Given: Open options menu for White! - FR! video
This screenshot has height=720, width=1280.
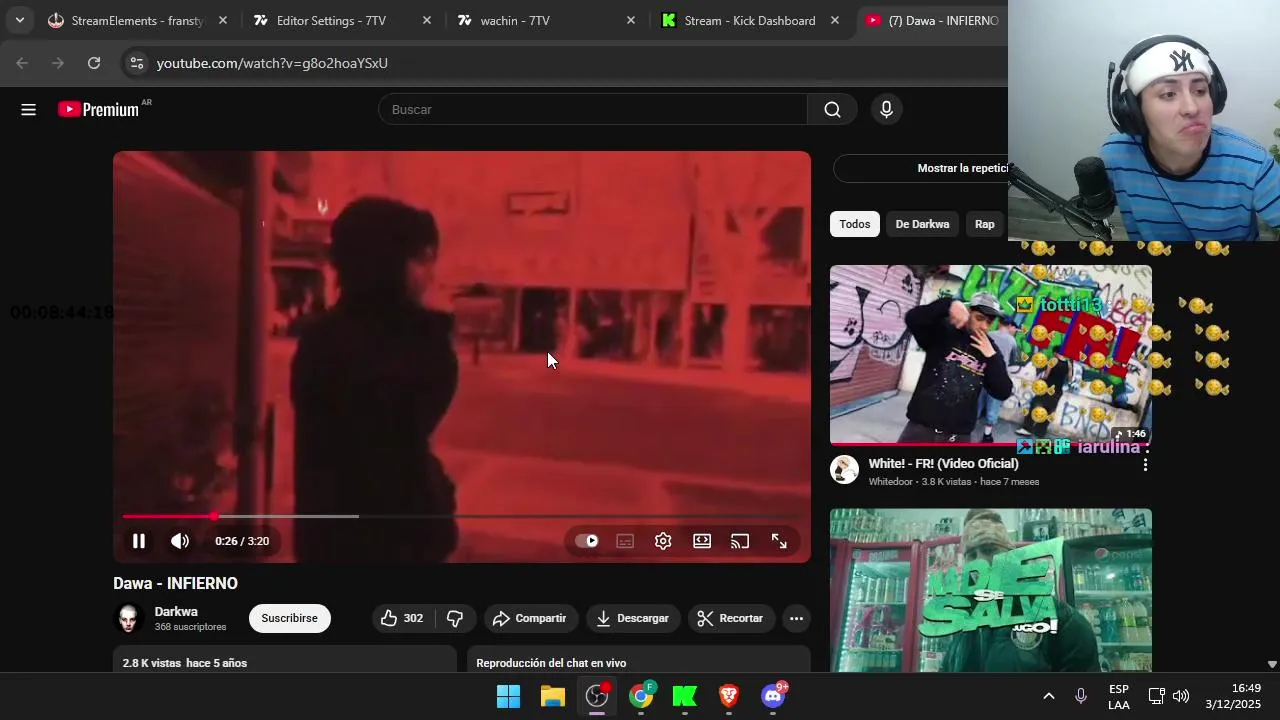Looking at the screenshot, I should click(x=1145, y=464).
